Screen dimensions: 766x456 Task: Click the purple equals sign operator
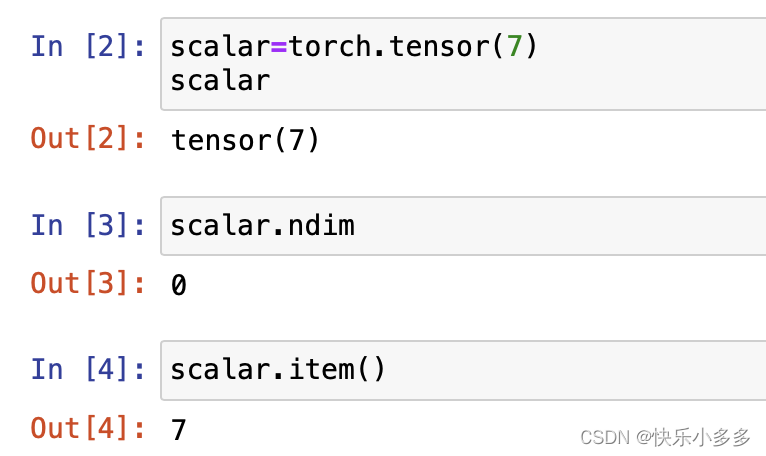click(x=279, y=47)
